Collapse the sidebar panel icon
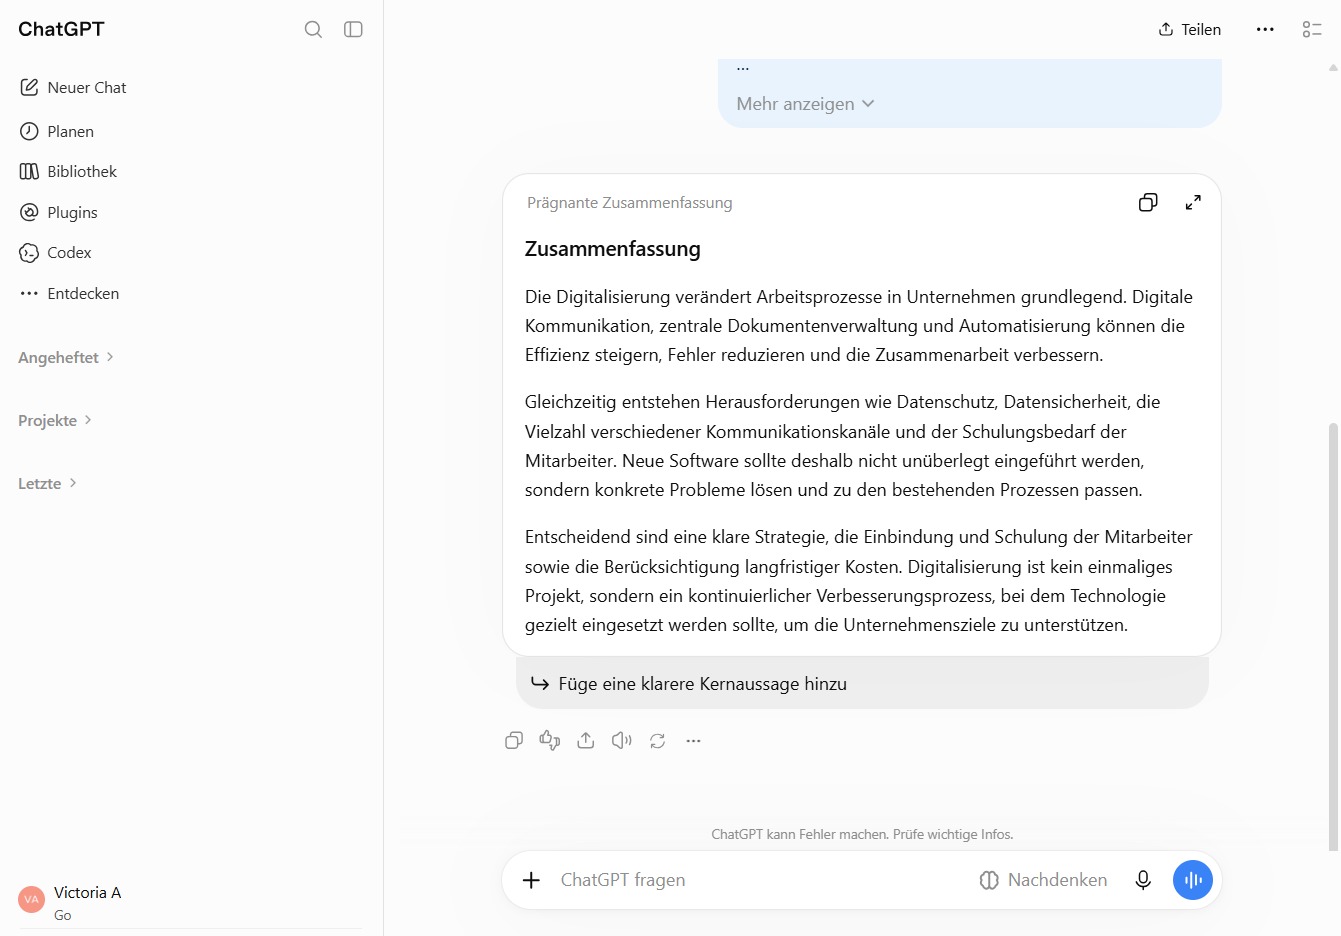This screenshot has height=936, width=1341. [353, 29]
